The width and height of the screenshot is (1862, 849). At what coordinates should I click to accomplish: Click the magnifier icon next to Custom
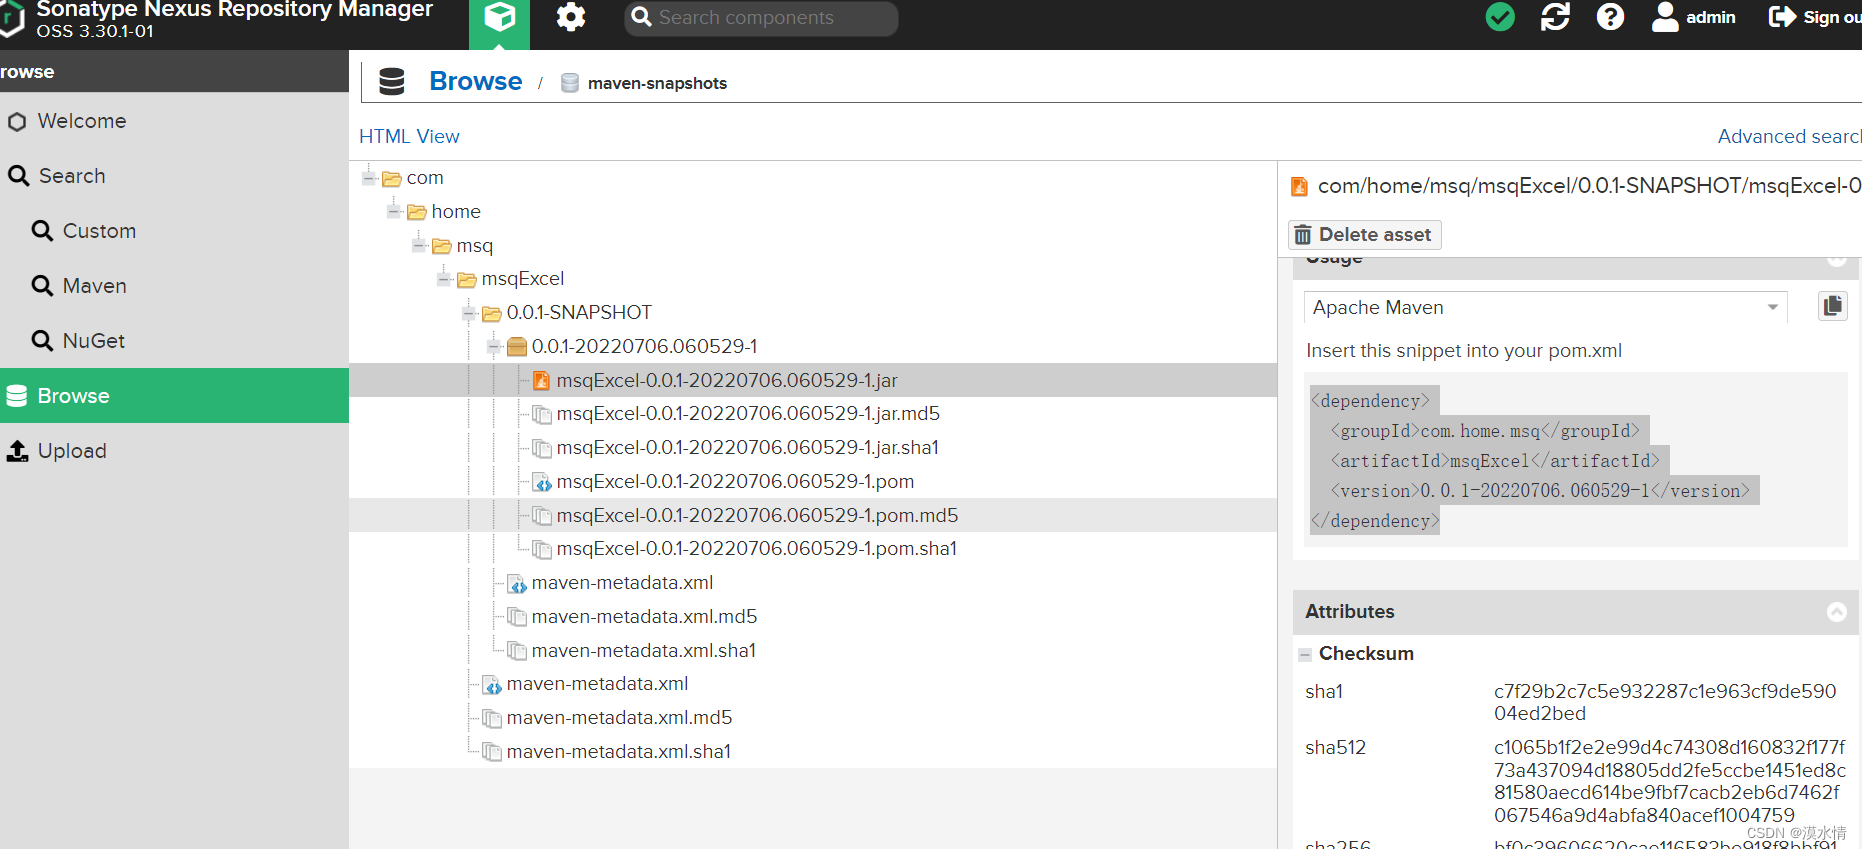tap(42, 231)
